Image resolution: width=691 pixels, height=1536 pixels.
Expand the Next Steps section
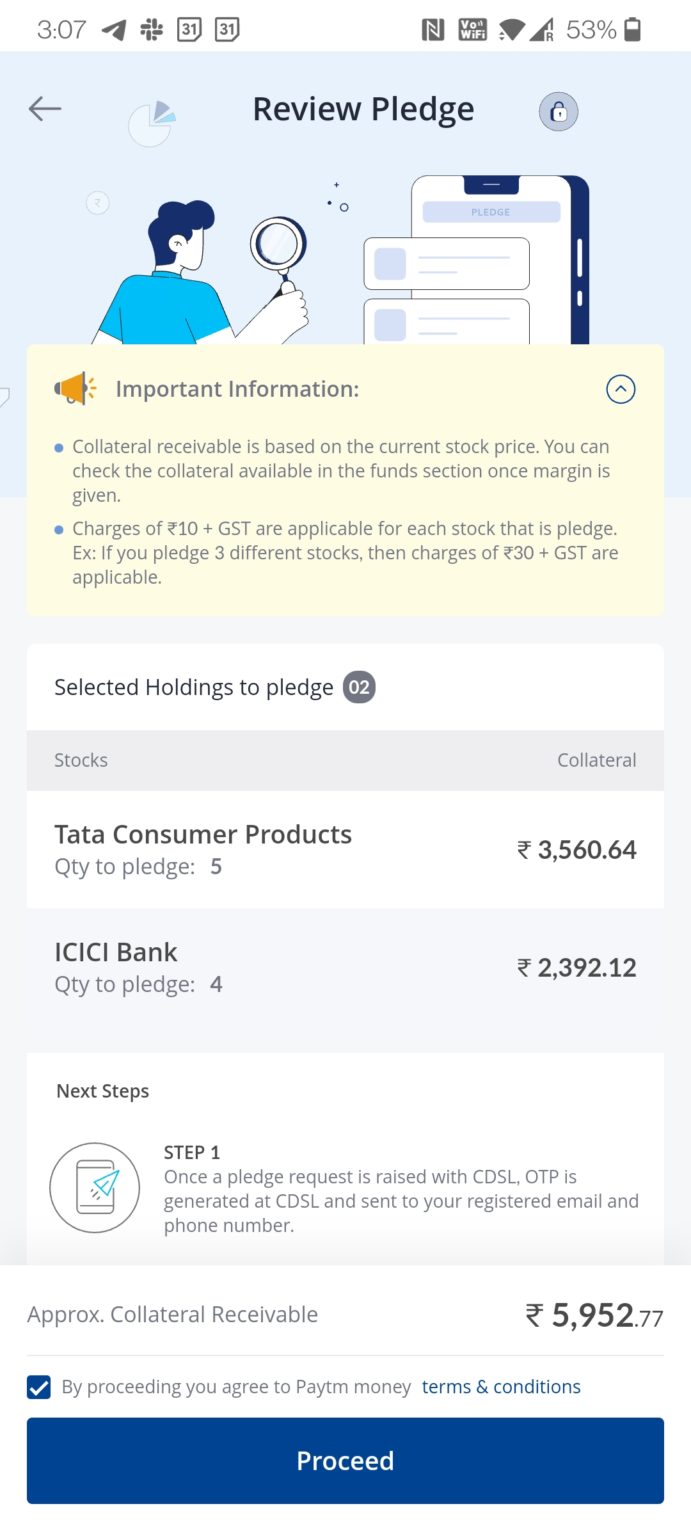pyautogui.click(x=103, y=1090)
